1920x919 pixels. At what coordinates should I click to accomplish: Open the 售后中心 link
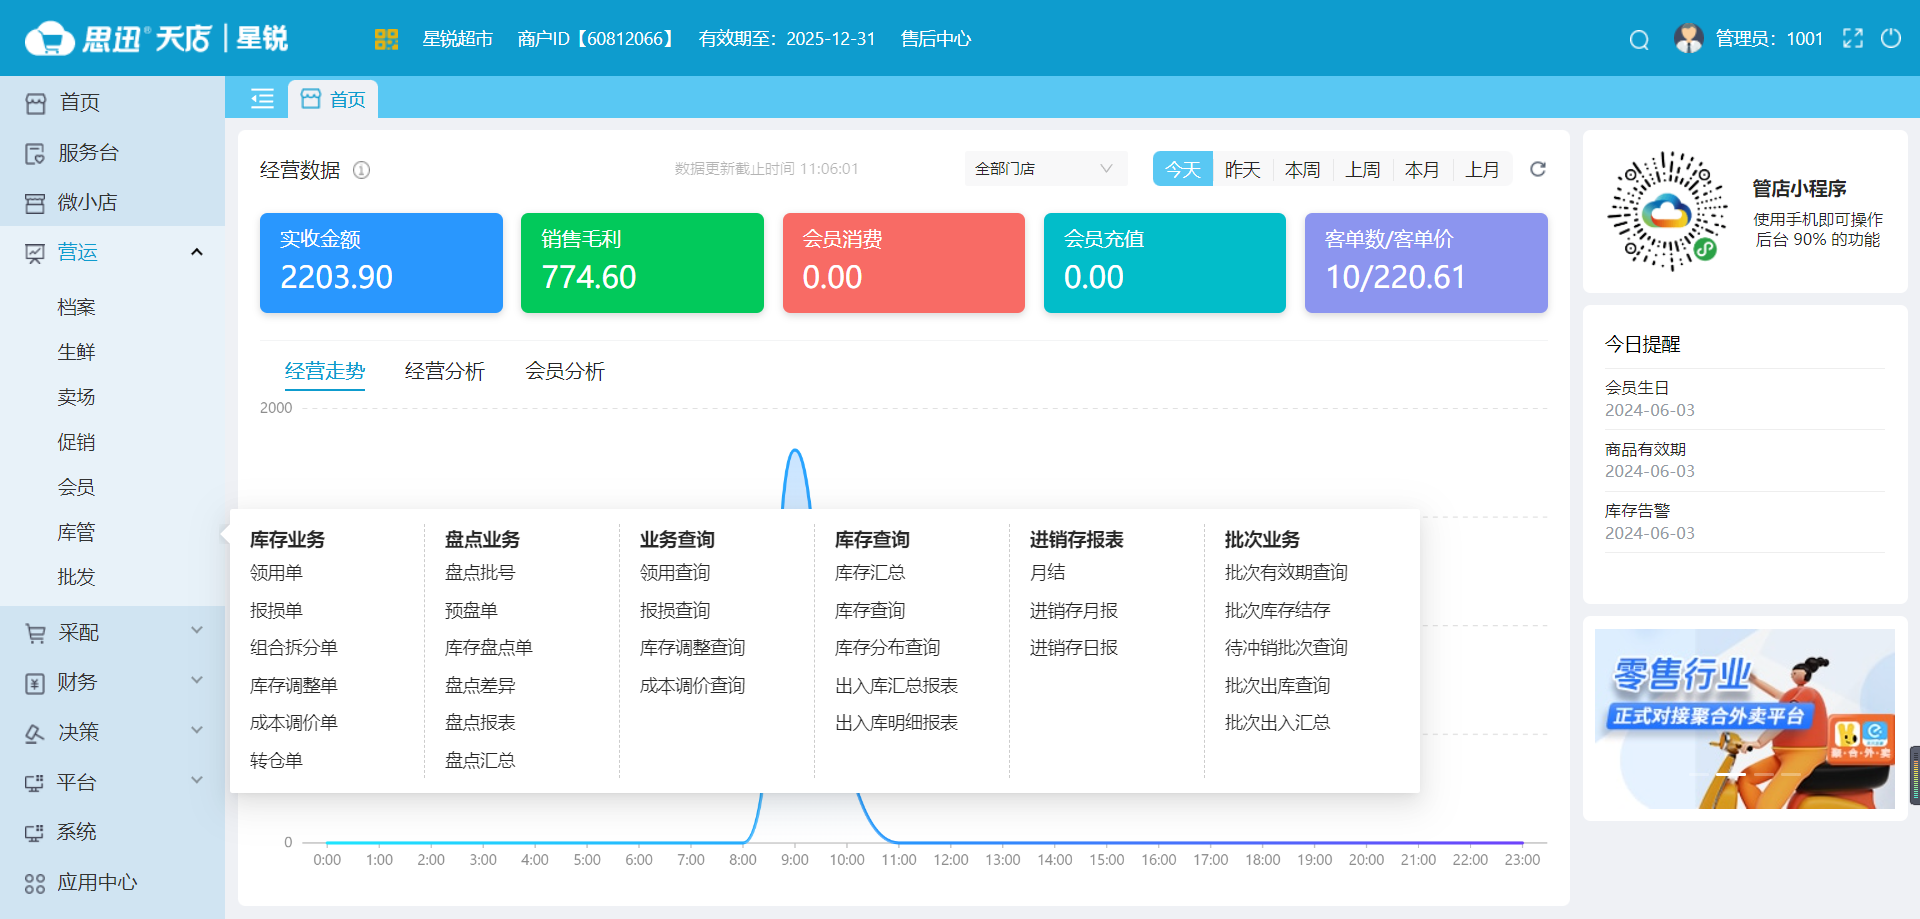click(x=934, y=40)
